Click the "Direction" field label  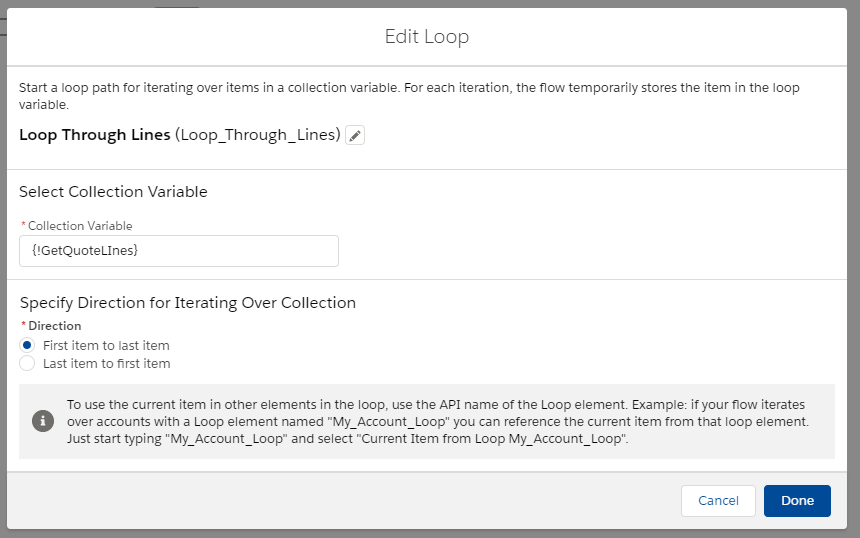coord(55,326)
